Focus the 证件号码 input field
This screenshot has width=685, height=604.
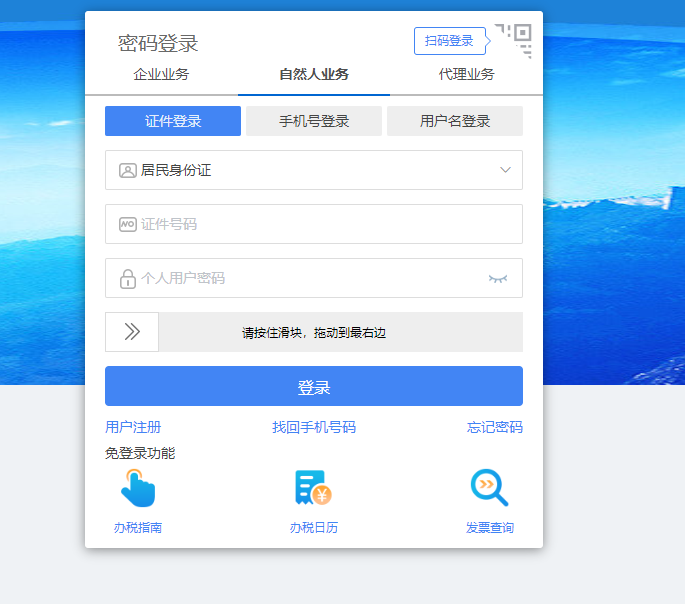coord(314,224)
